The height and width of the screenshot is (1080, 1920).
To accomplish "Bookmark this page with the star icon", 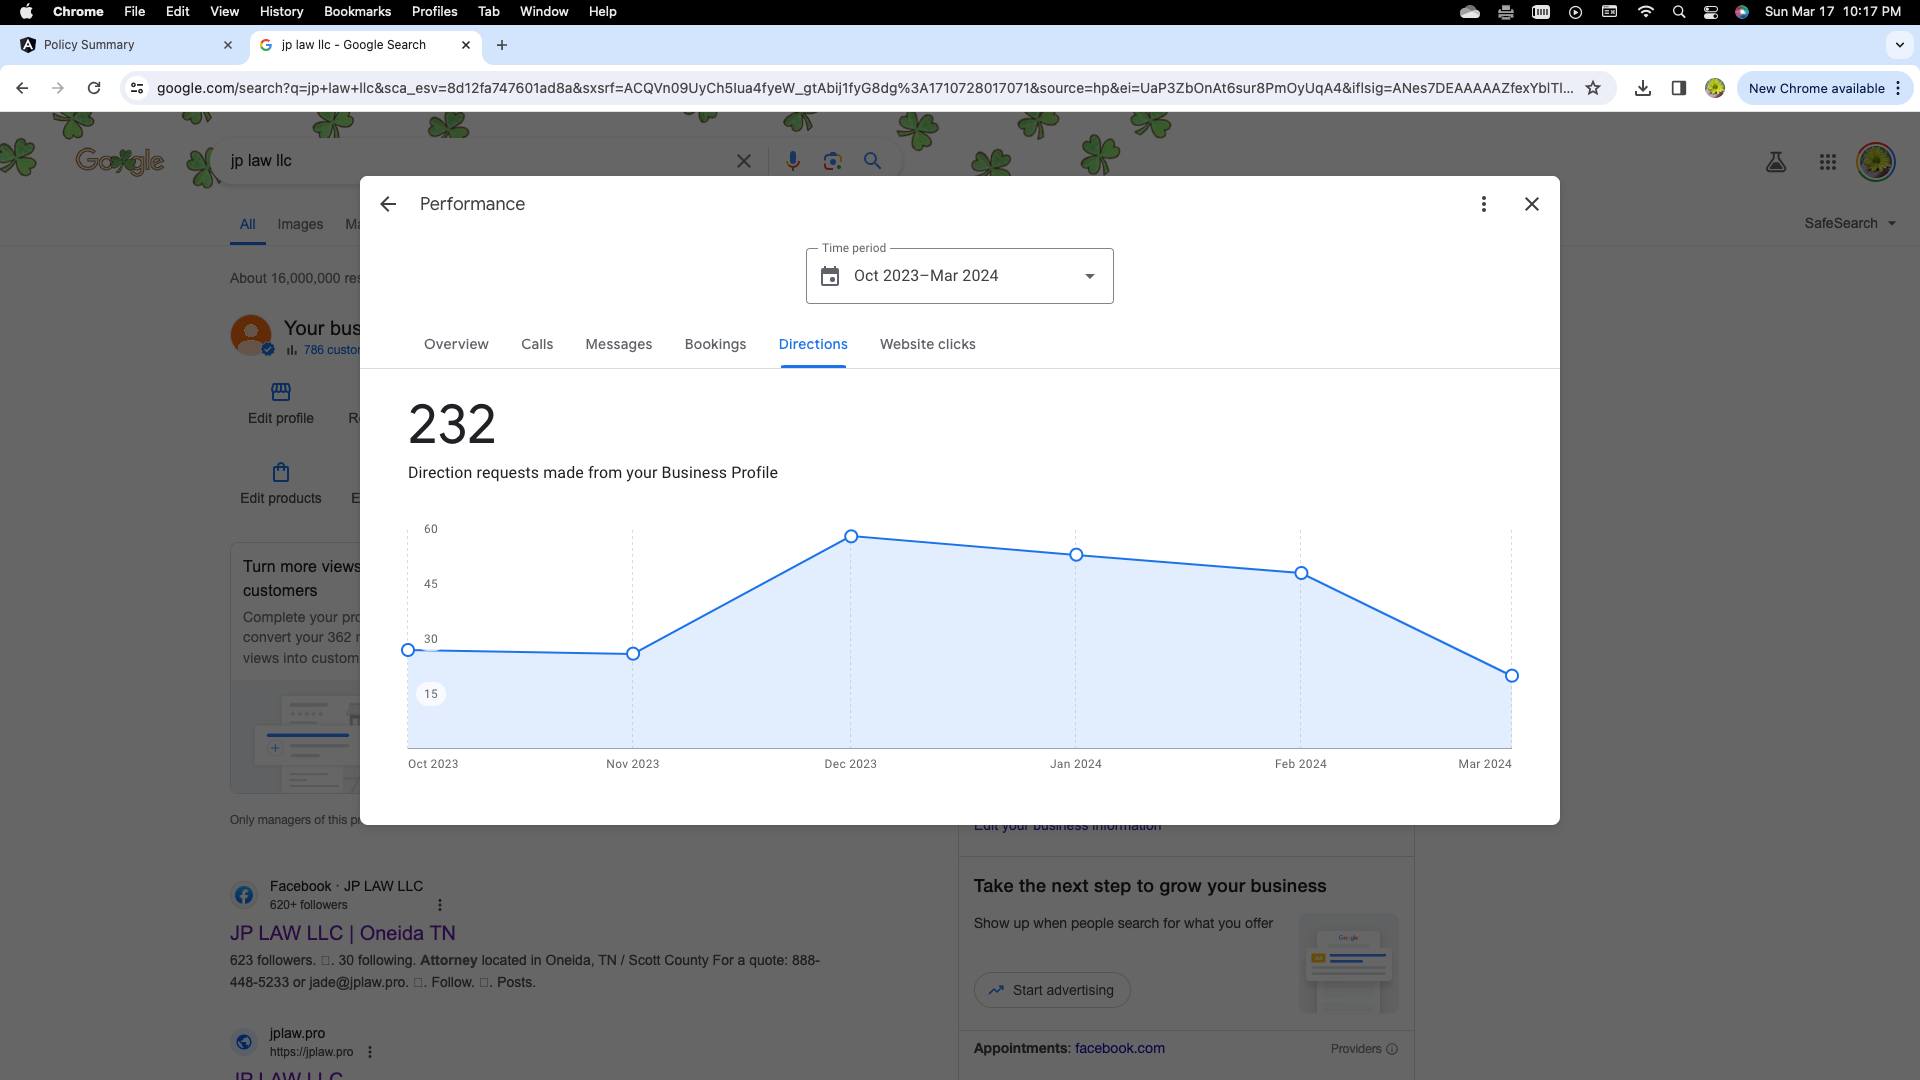I will (x=1593, y=88).
